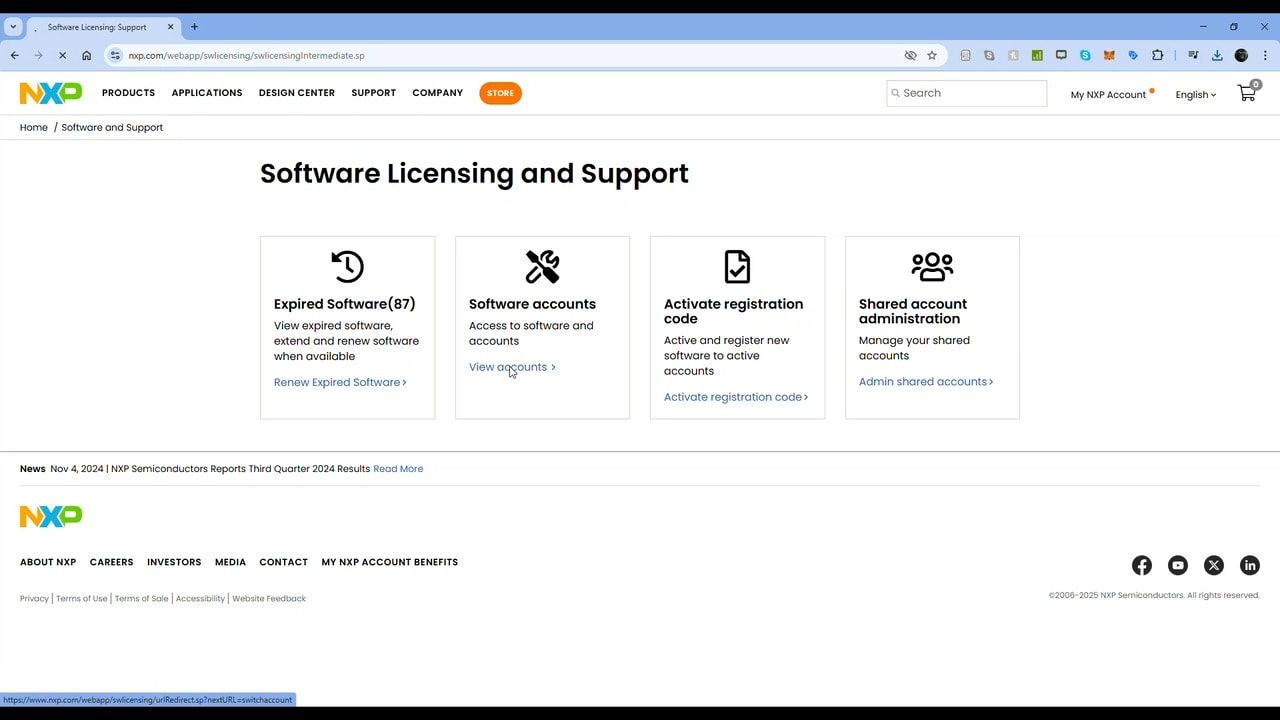Open the shopping cart icon
The width and height of the screenshot is (1280, 720).
point(1246,93)
